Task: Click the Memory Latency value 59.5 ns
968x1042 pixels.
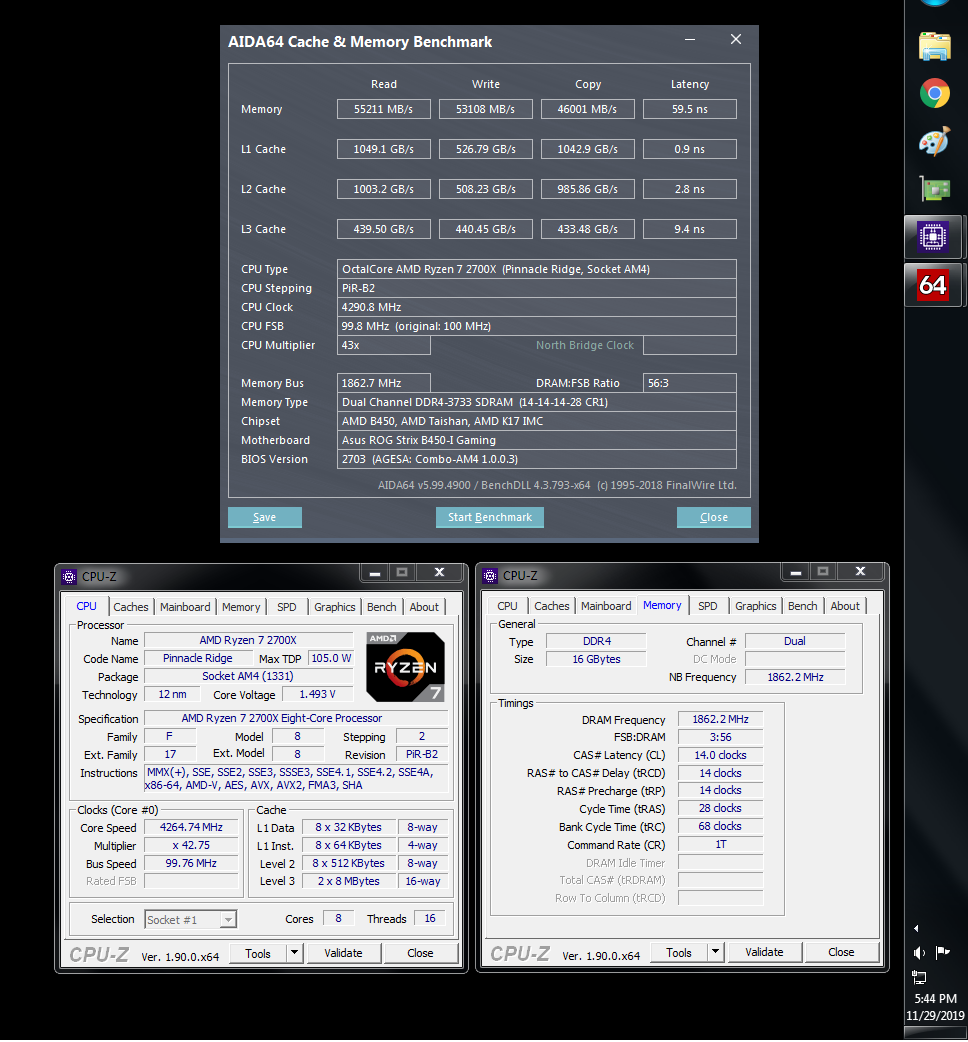Action: [x=690, y=109]
